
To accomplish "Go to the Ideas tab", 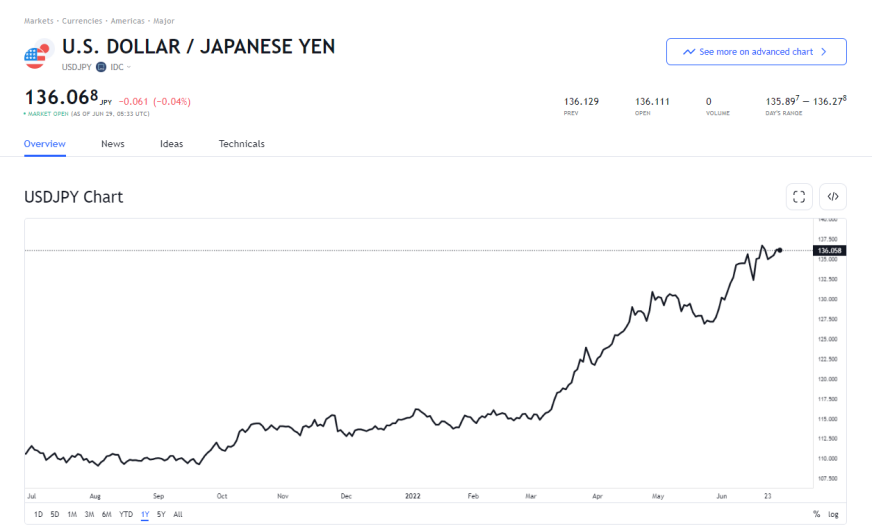I will pos(171,144).
